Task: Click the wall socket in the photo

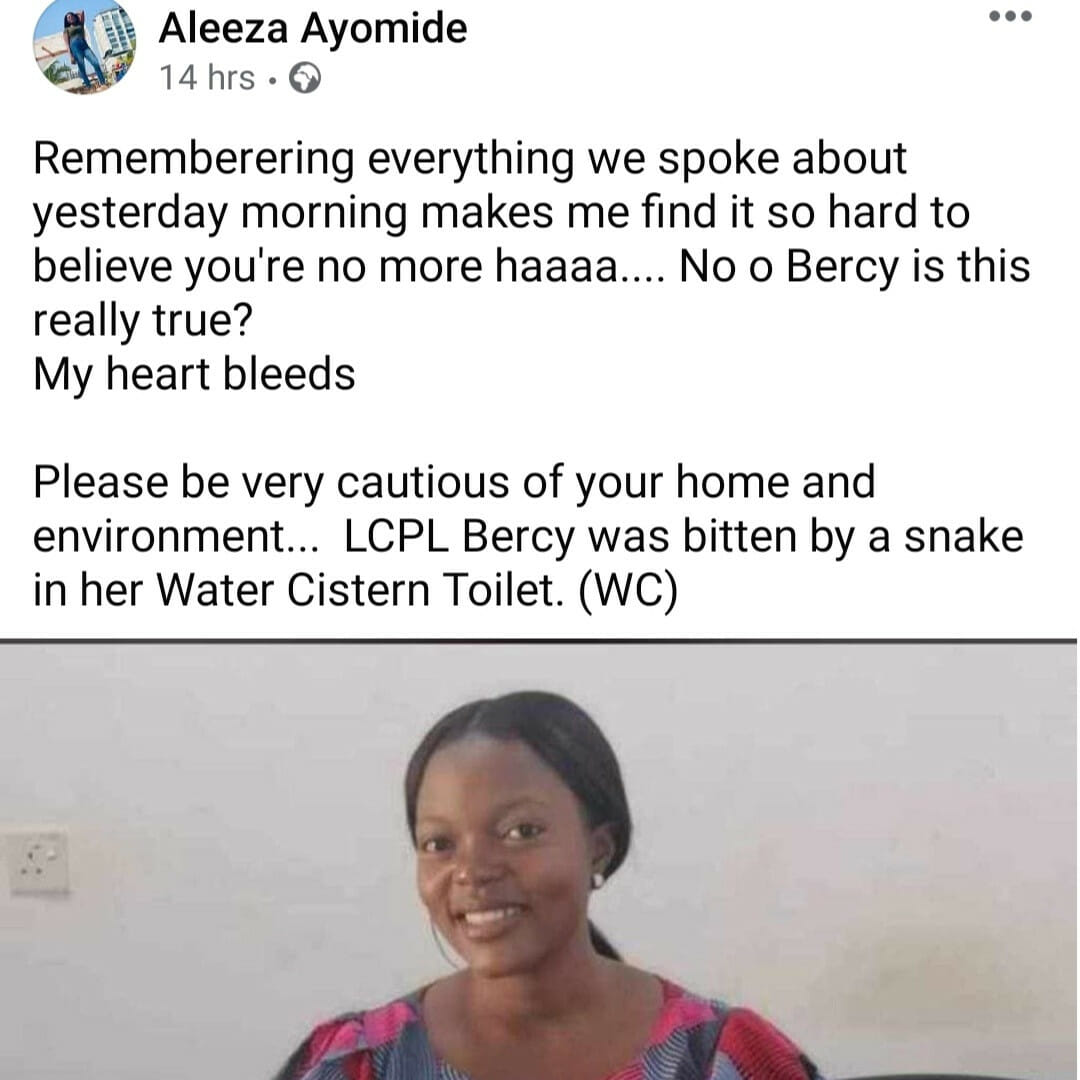Action: pos(39,862)
